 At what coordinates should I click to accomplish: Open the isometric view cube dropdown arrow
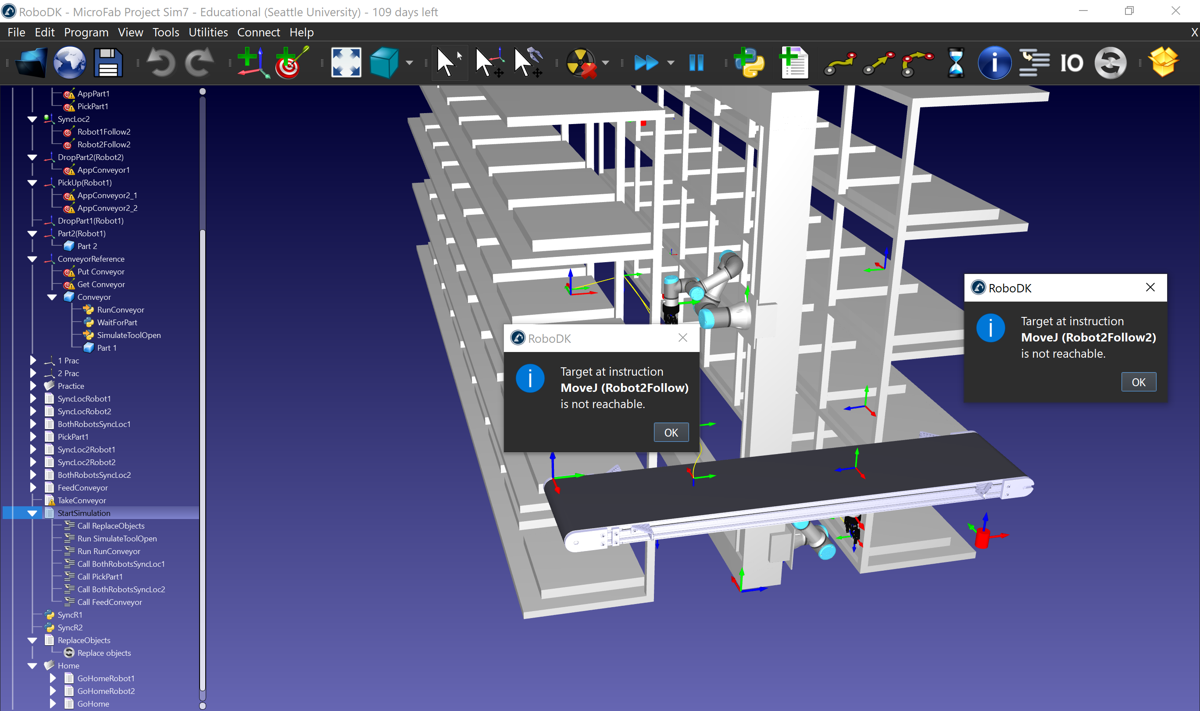click(x=409, y=64)
